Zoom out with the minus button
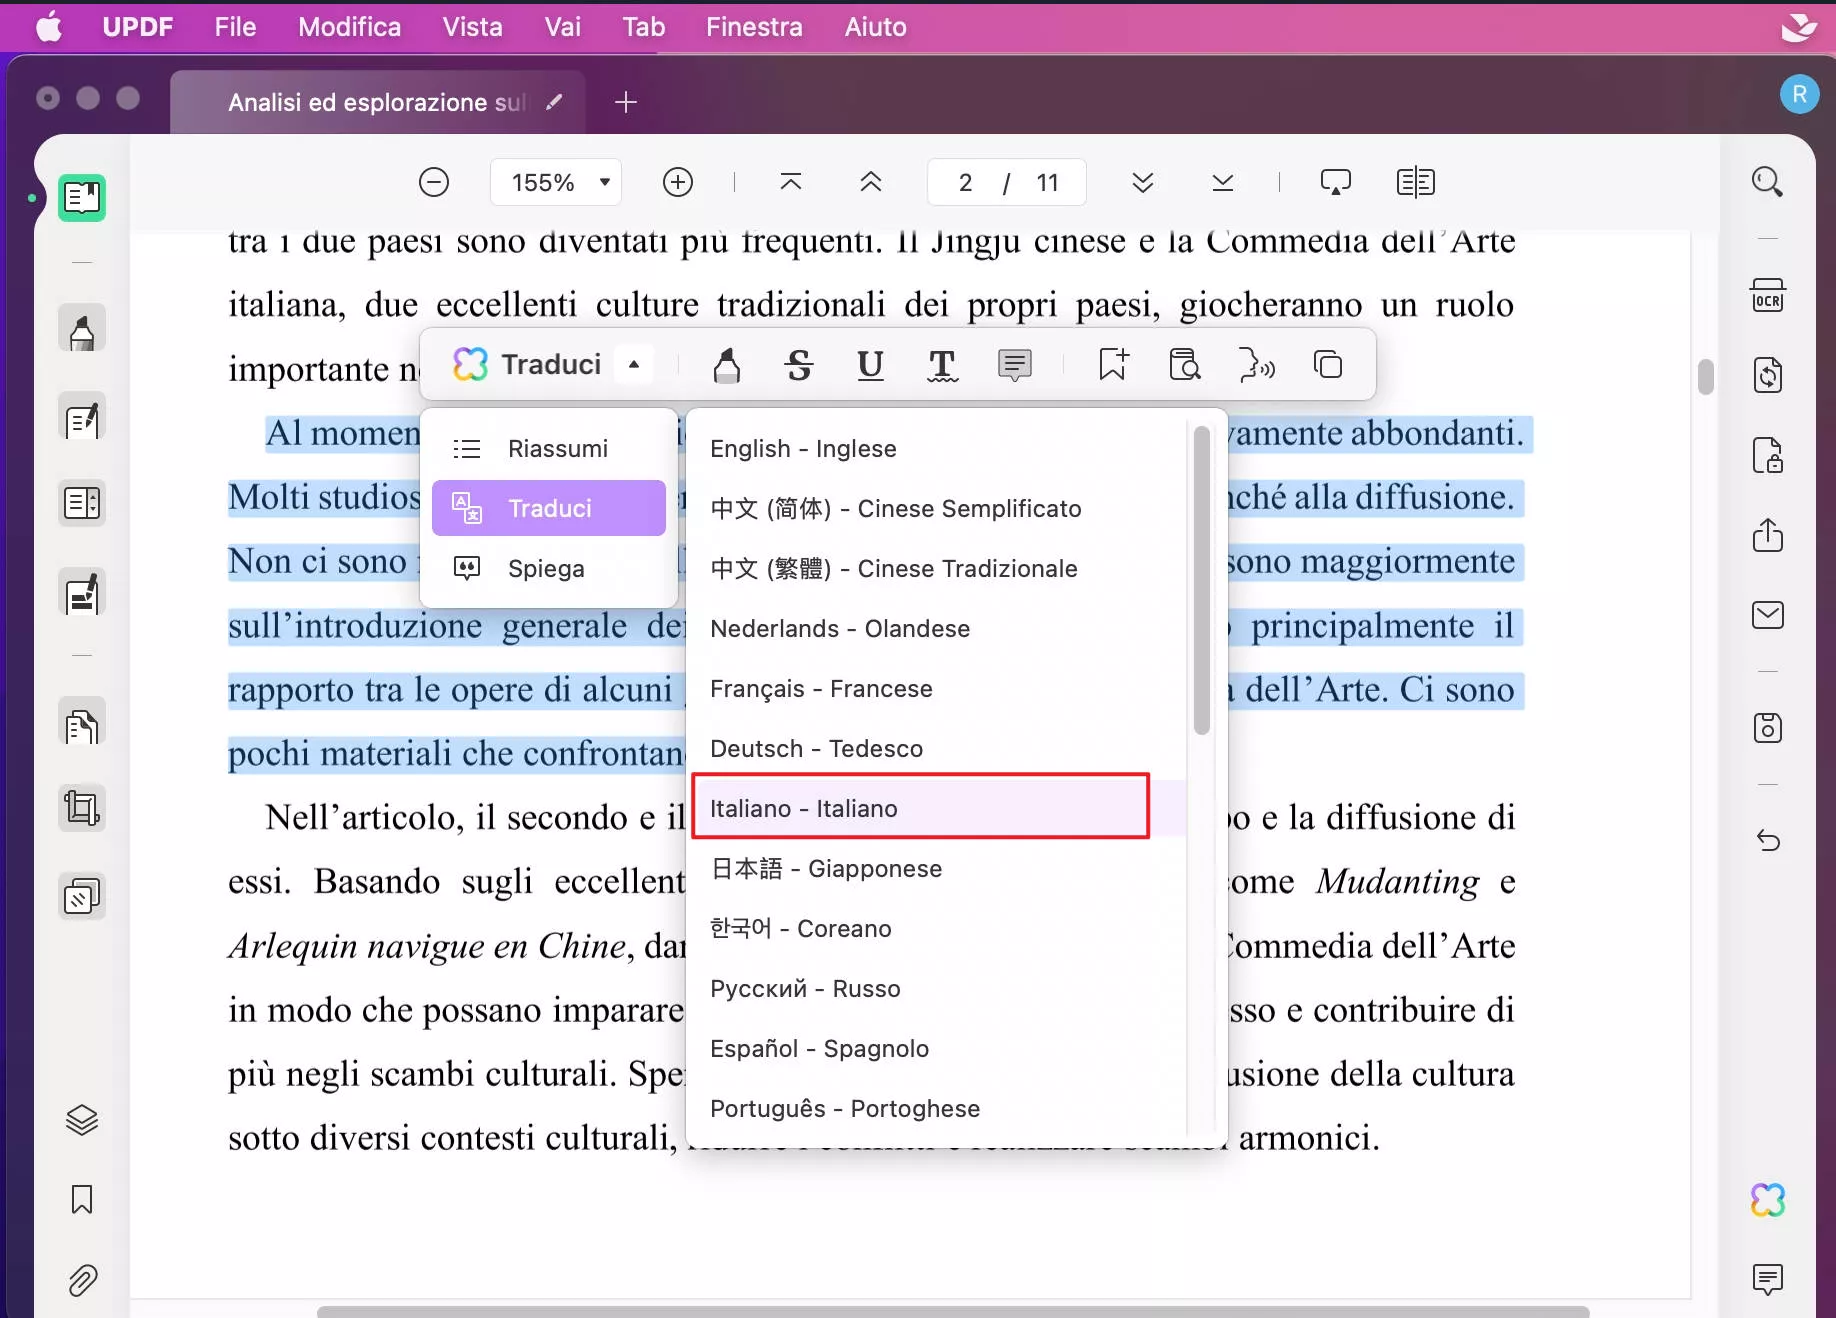 (x=433, y=182)
